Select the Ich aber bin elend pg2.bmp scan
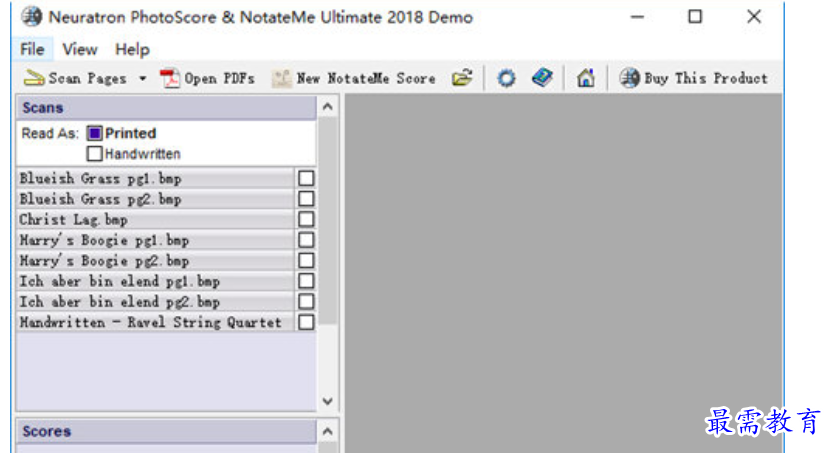 (x=155, y=302)
